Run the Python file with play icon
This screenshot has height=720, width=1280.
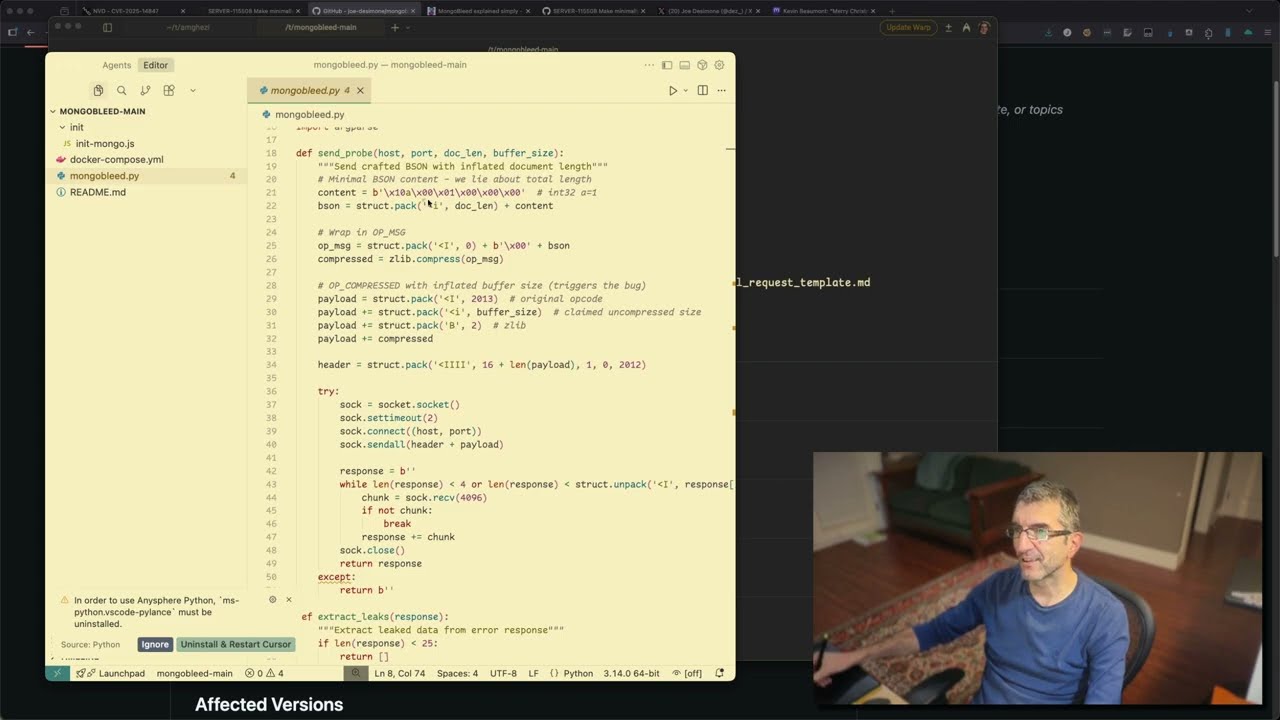673,90
